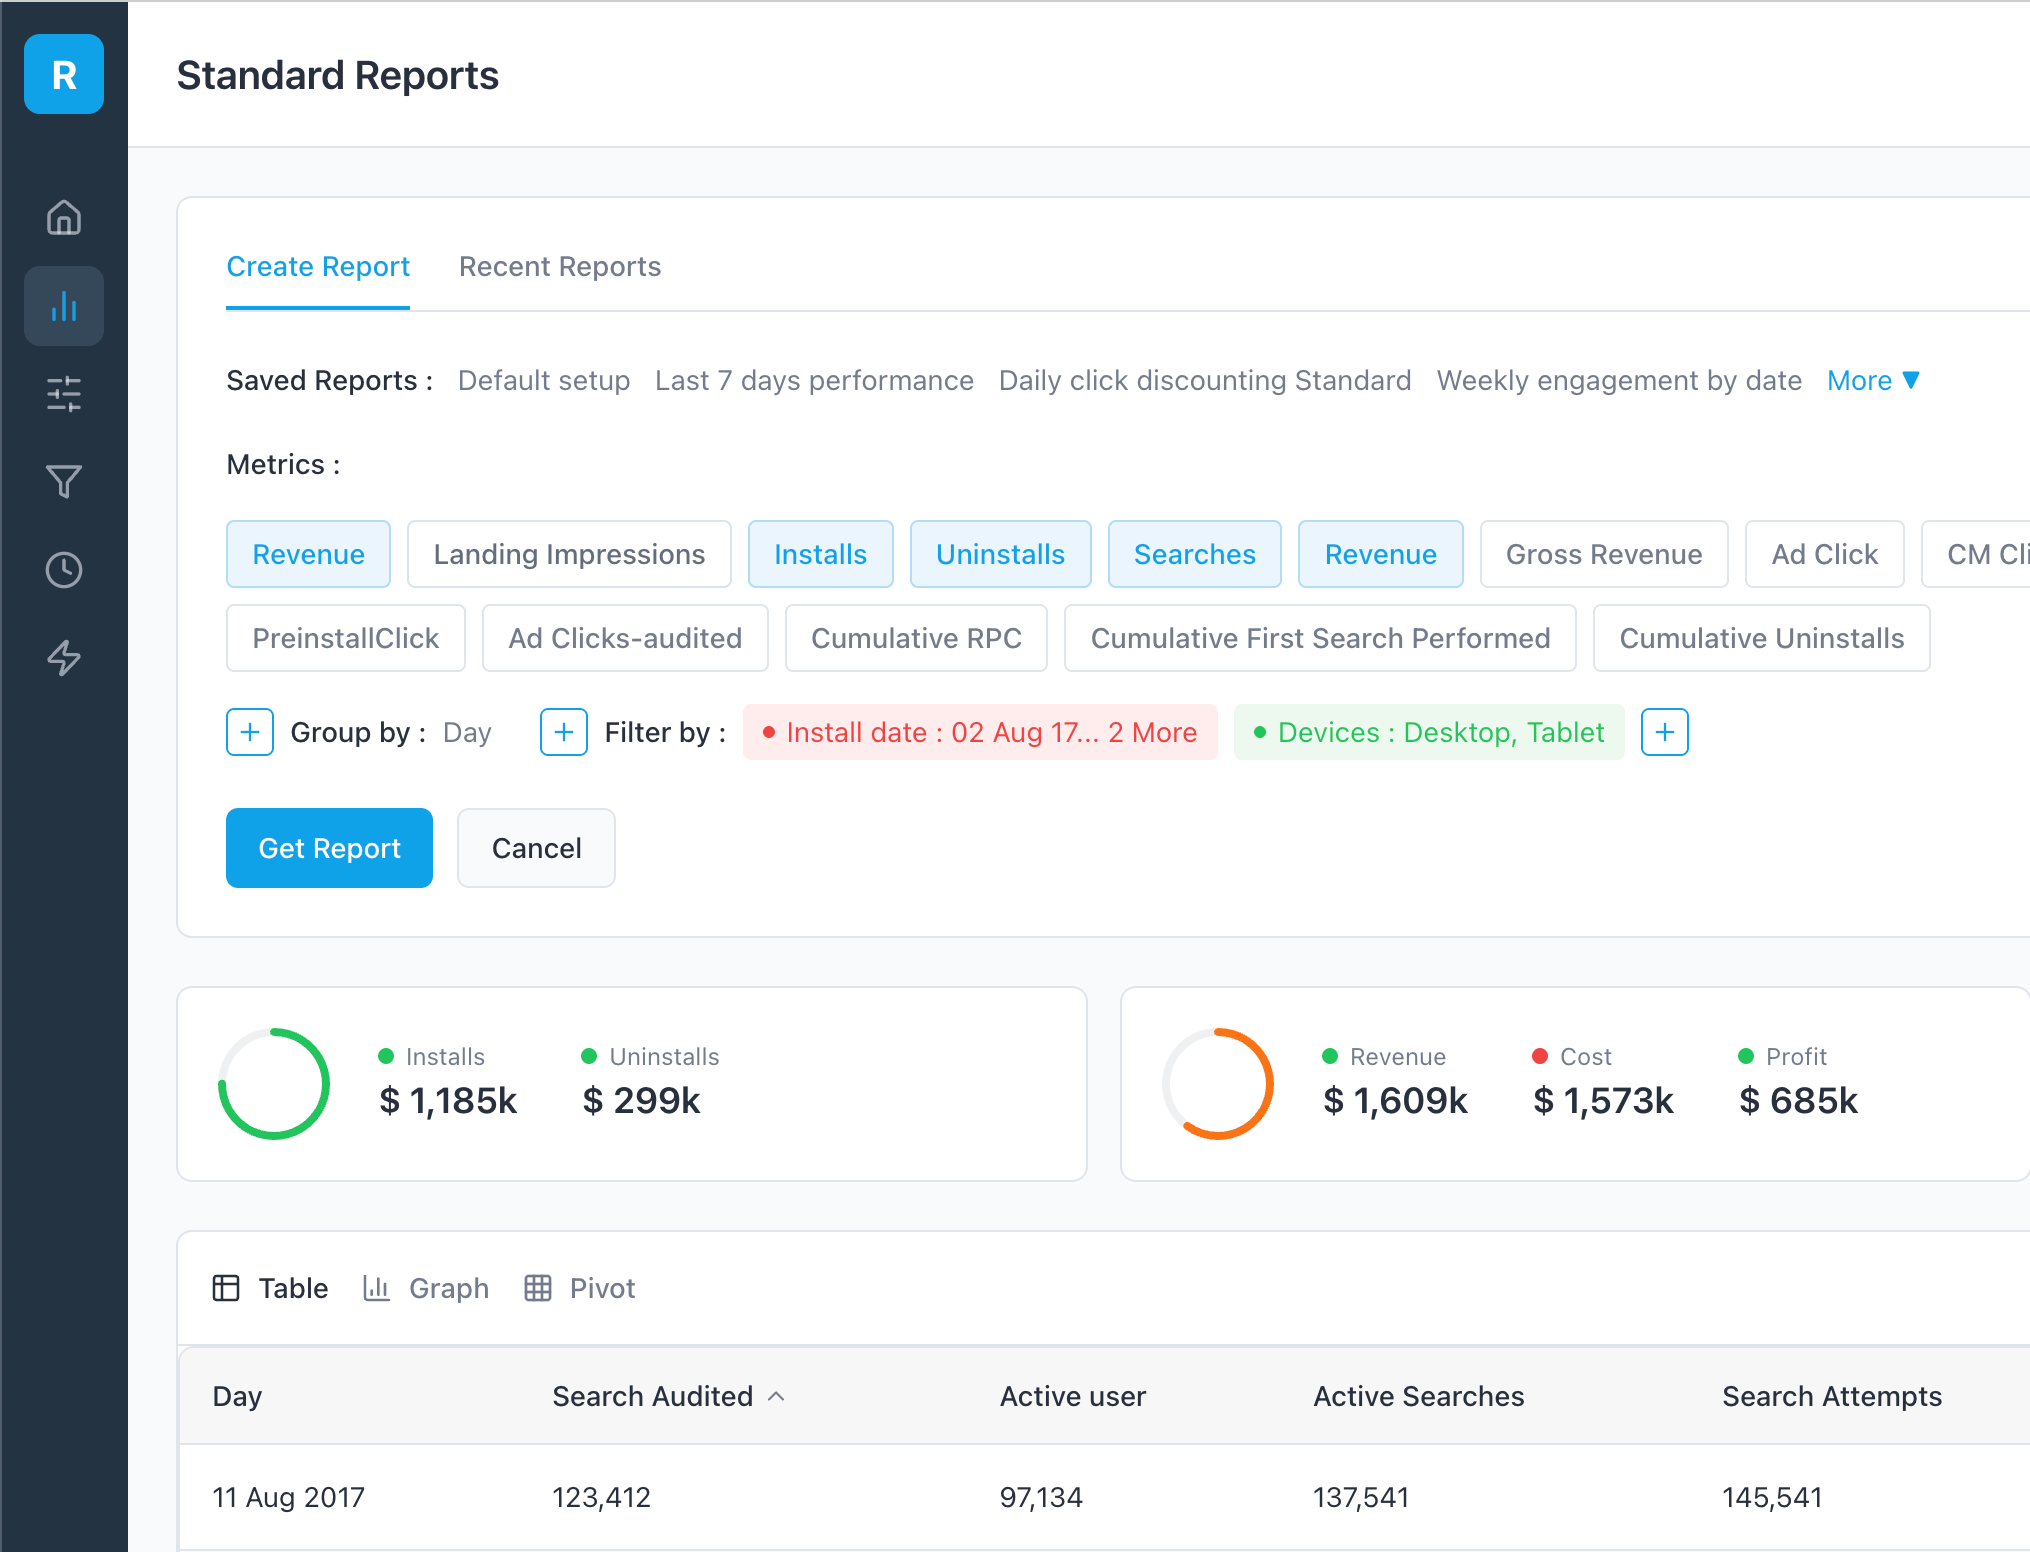Sort by Search Audited caret arrow
The width and height of the screenshot is (2030, 1552).
coord(776,1396)
